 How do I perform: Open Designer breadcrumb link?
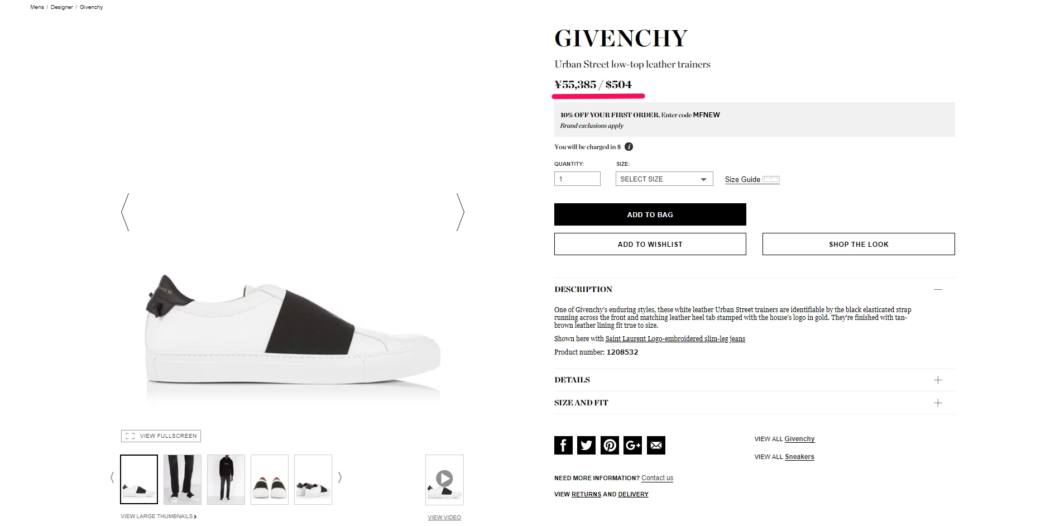[x=62, y=7]
